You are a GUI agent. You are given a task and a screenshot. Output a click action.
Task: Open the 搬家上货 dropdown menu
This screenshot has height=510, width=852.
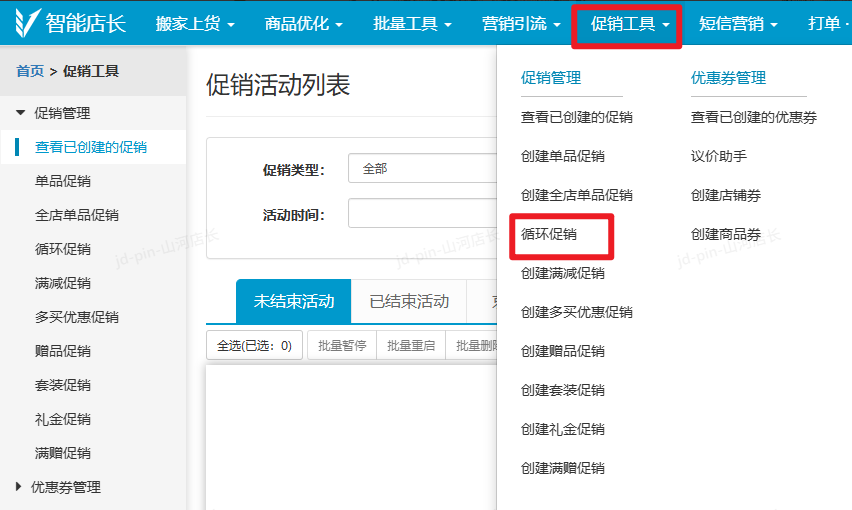(195, 23)
